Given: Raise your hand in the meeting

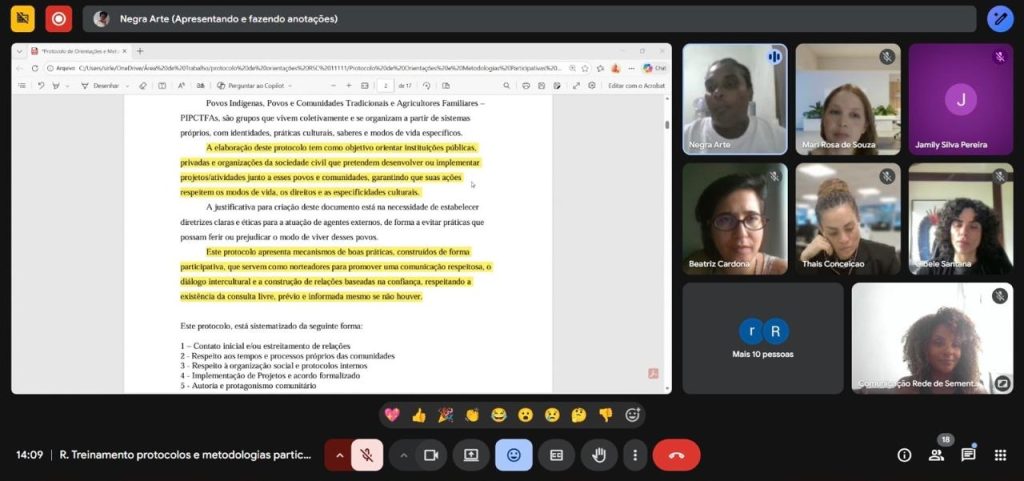Looking at the screenshot, I should pyautogui.click(x=599, y=455).
